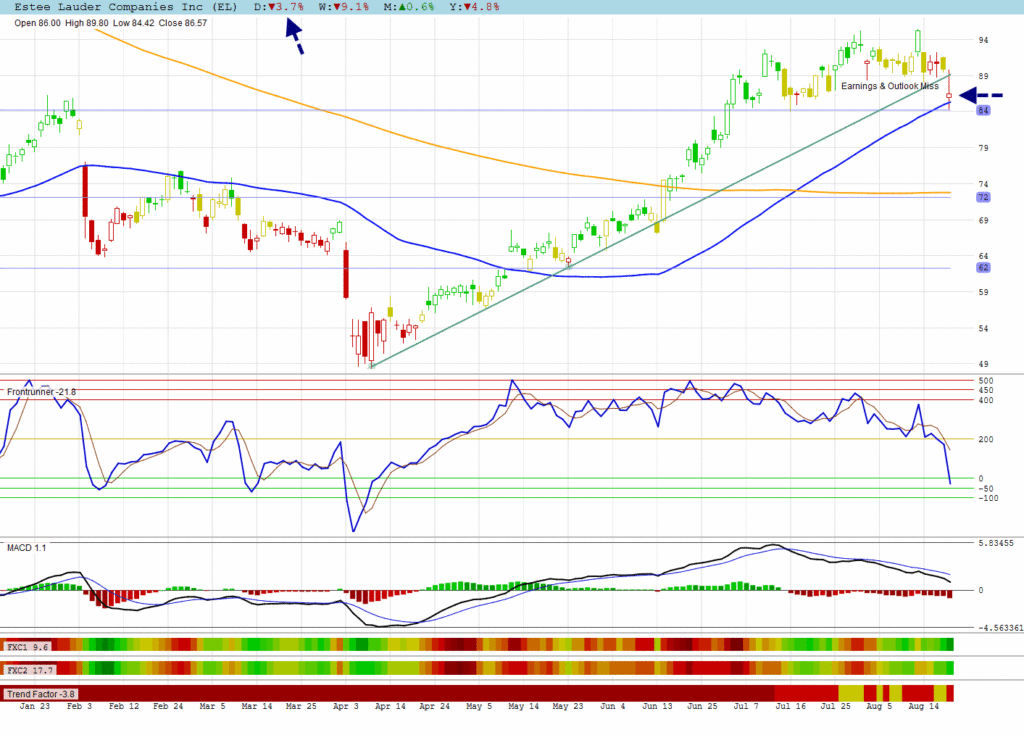This screenshot has height=735, width=1024.
Task: Click the Aug 14 date label
Action: [x=923, y=706]
